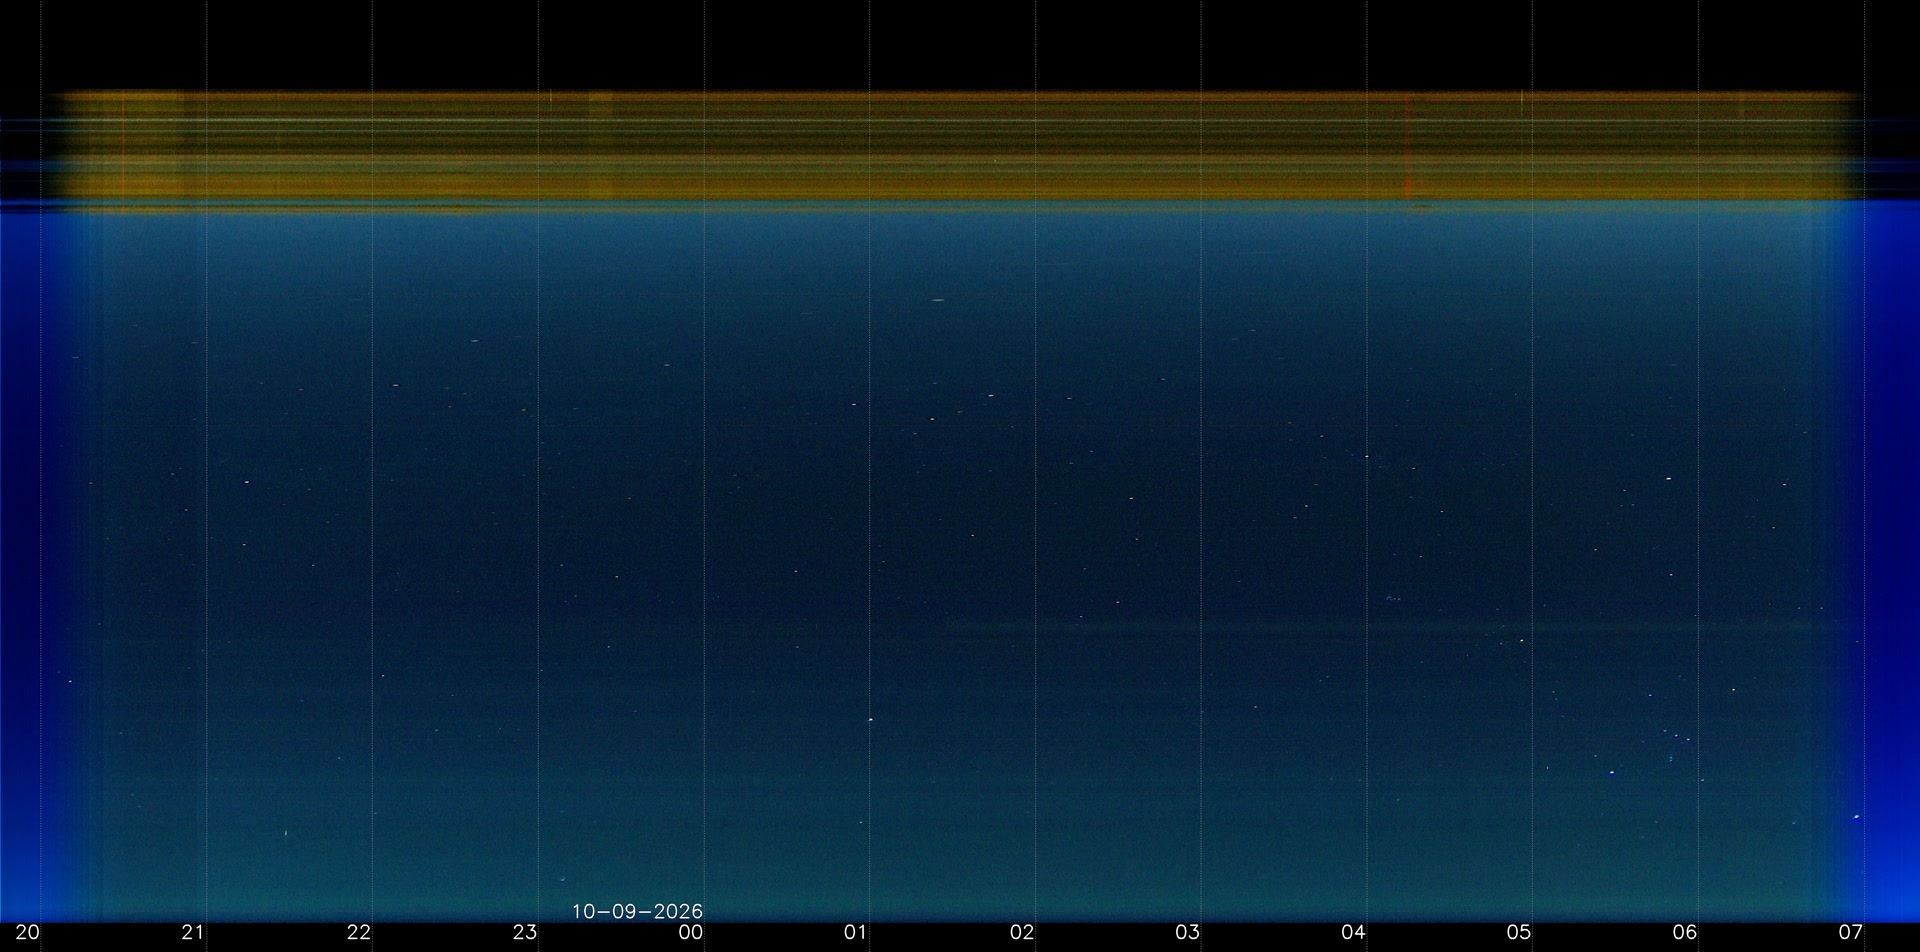Select the 01 hour timeline label
The image size is (1920, 952).
pyautogui.click(x=856, y=933)
